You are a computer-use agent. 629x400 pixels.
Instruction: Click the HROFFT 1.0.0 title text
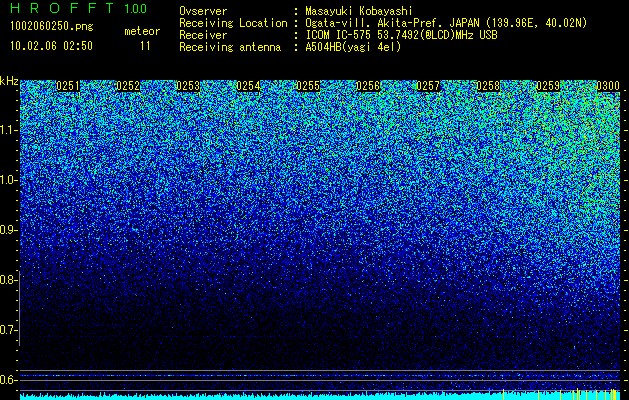coord(79,8)
